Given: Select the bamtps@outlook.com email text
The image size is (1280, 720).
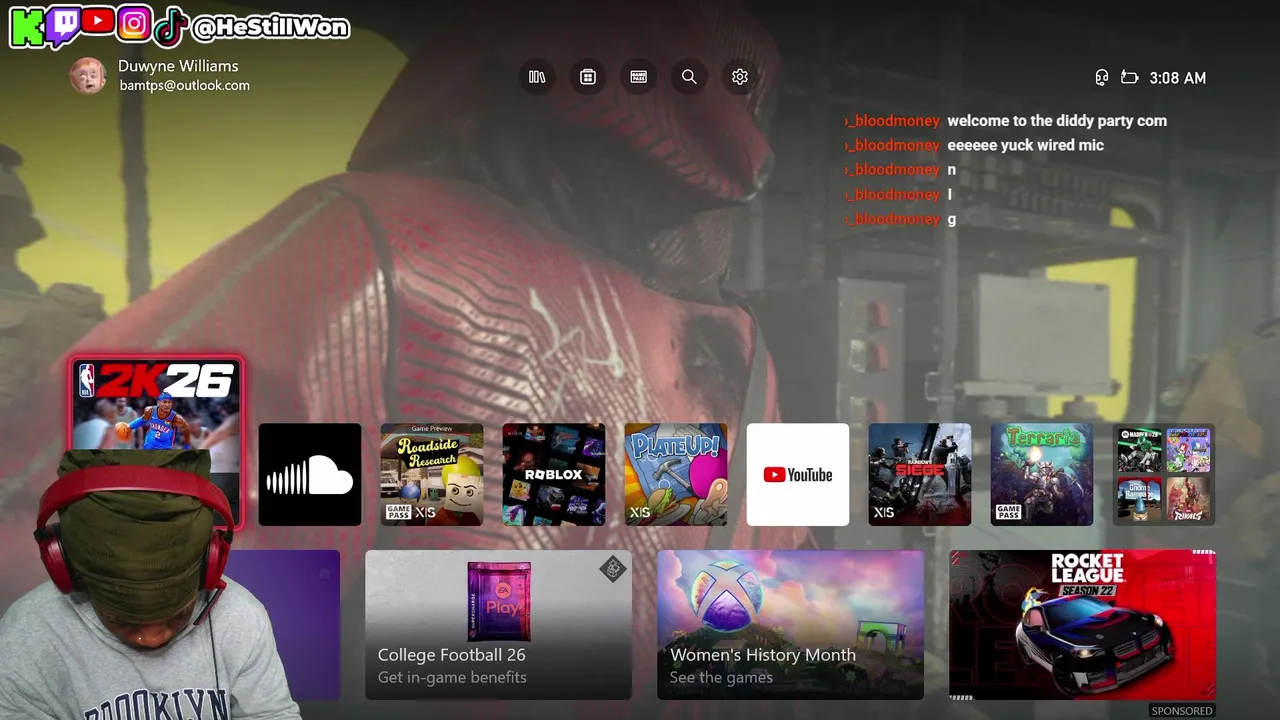Looking at the screenshot, I should click(x=185, y=86).
